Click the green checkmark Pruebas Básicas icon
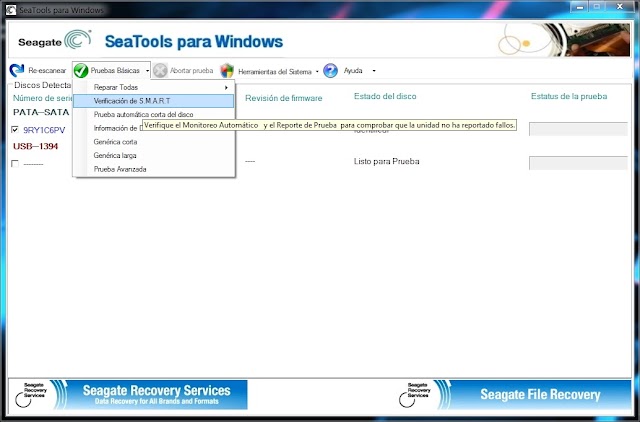 (x=81, y=71)
